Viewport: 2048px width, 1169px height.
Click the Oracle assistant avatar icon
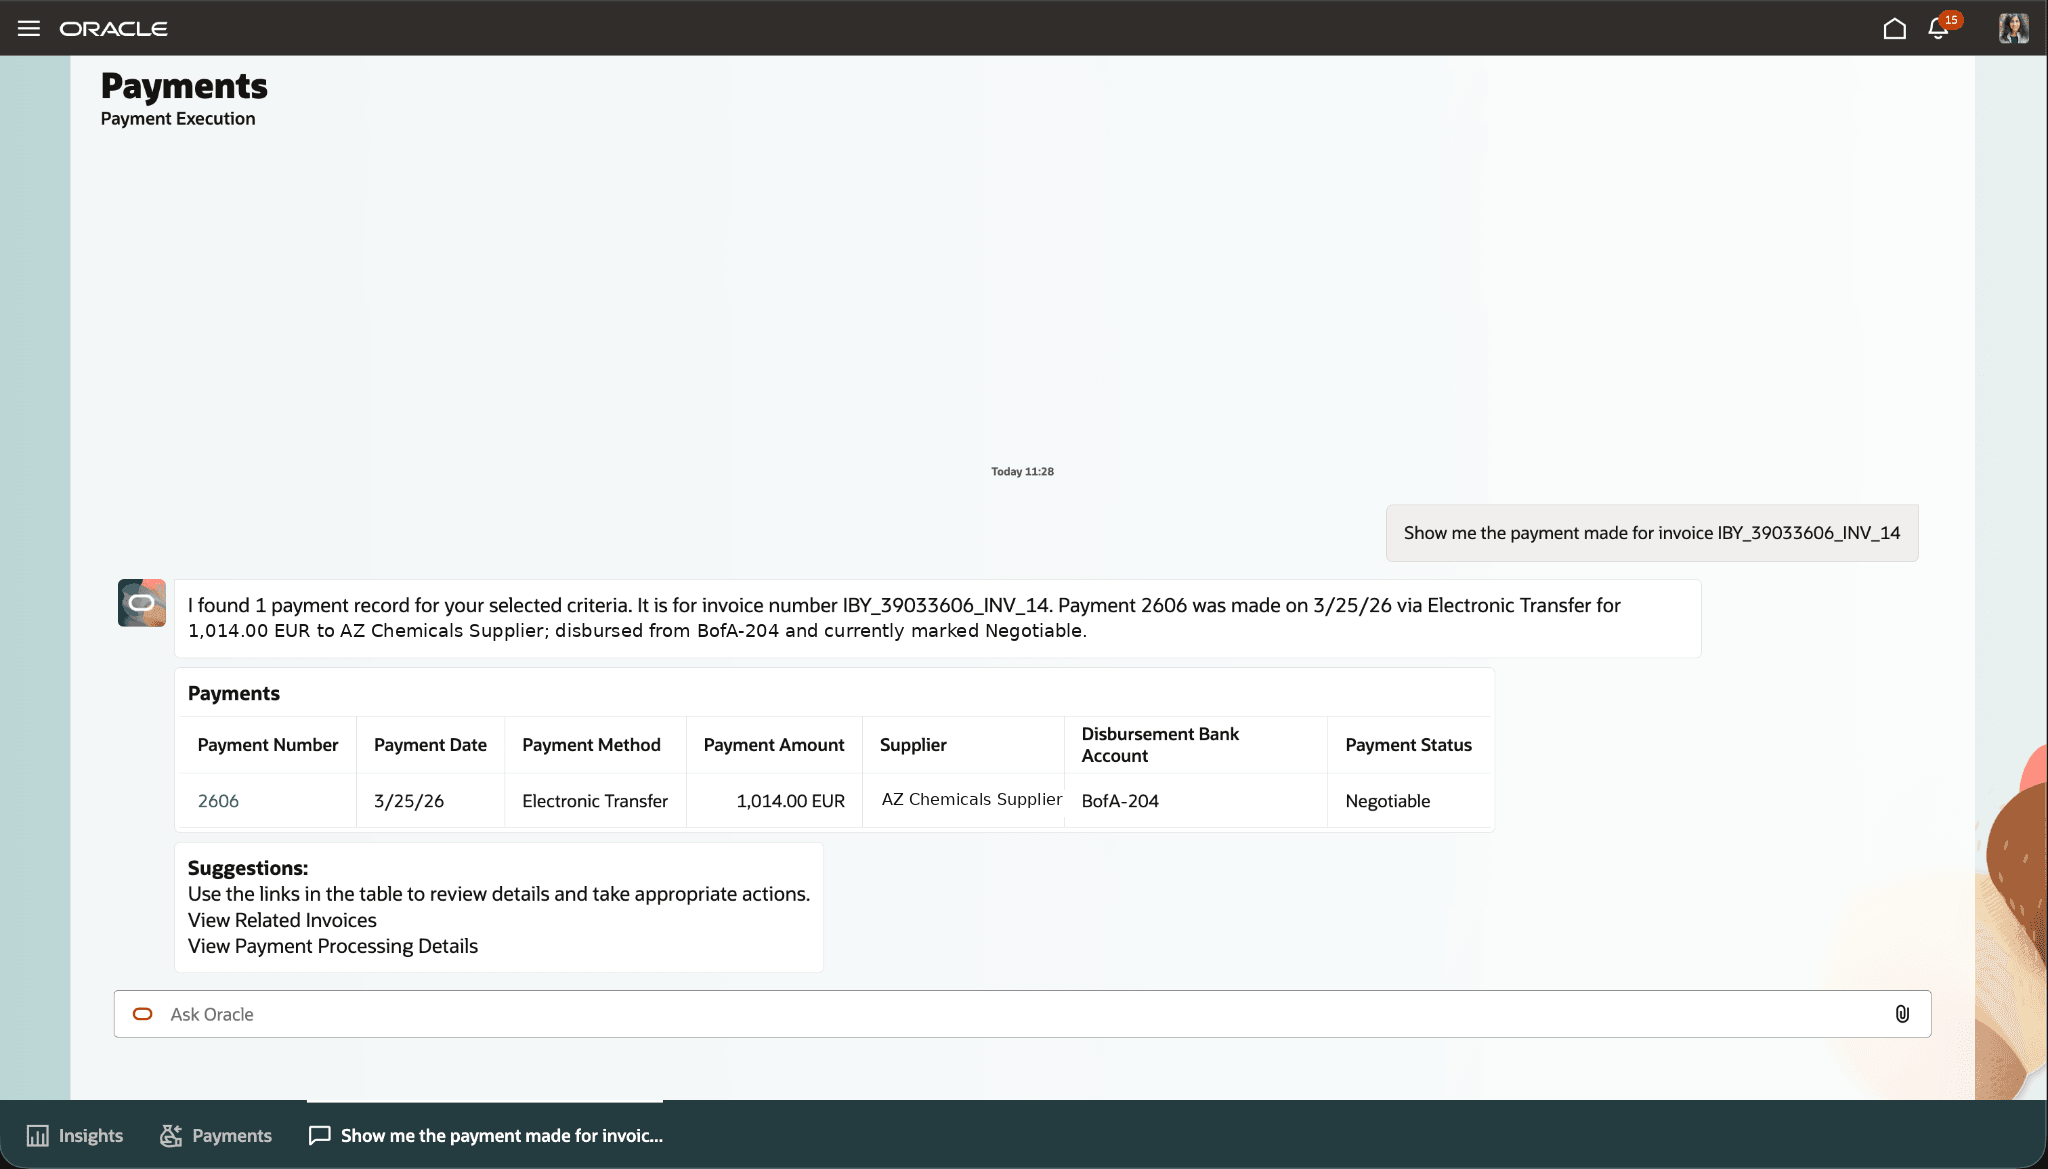pyautogui.click(x=142, y=603)
